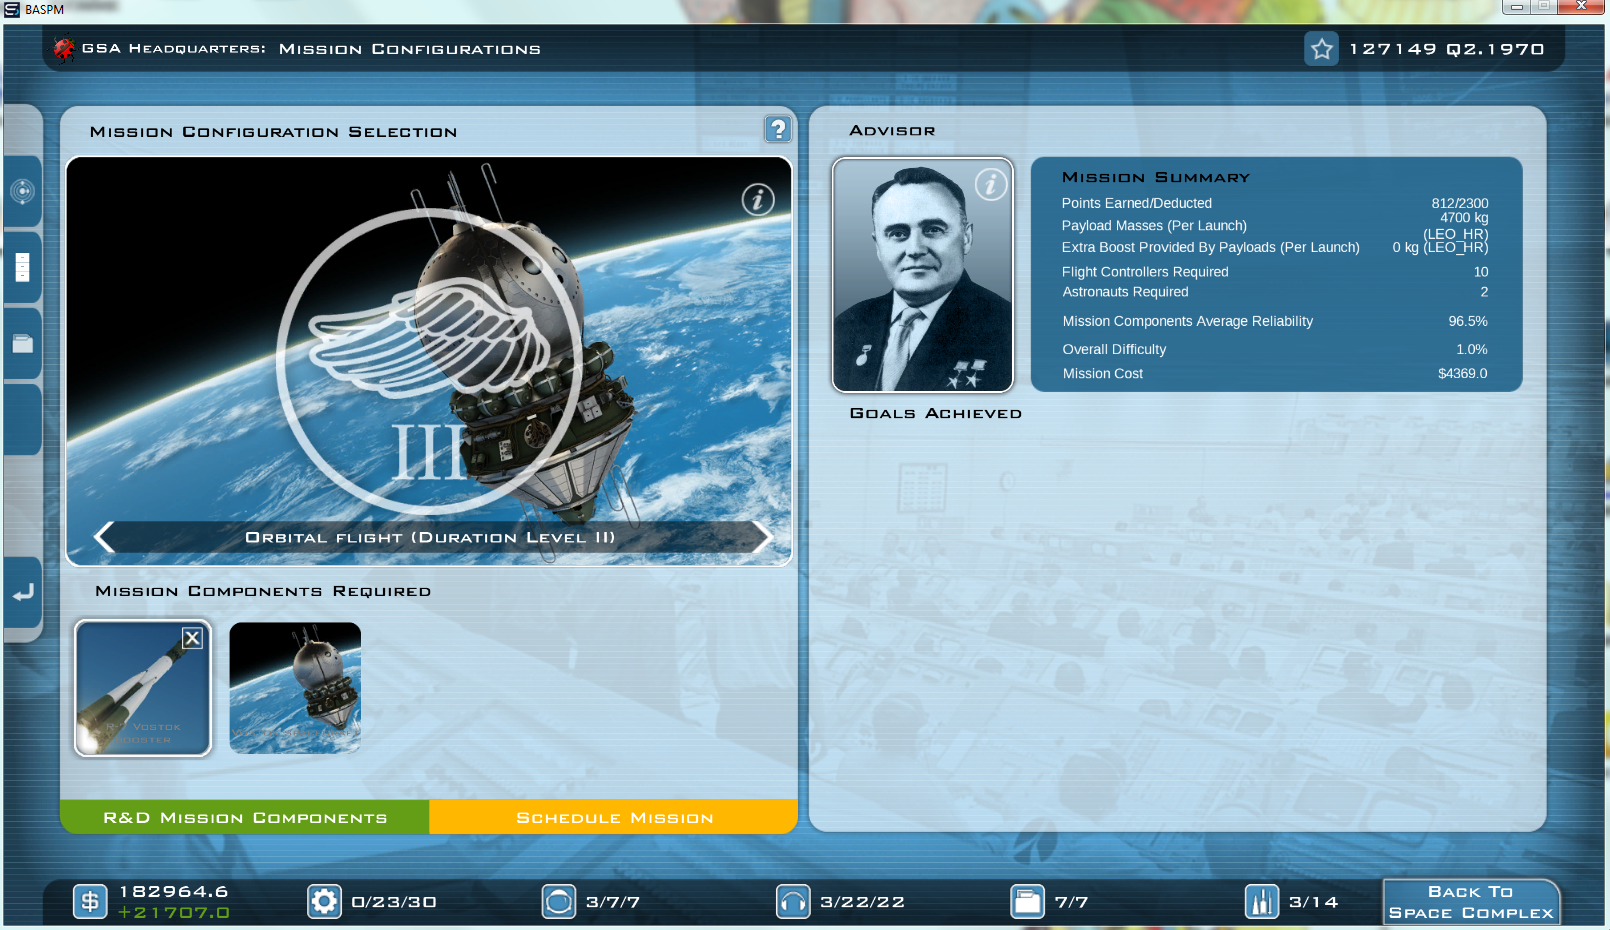Open the help question mark icon
The width and height of the screenshot is (1610, 930).
(x=778, y=129)
